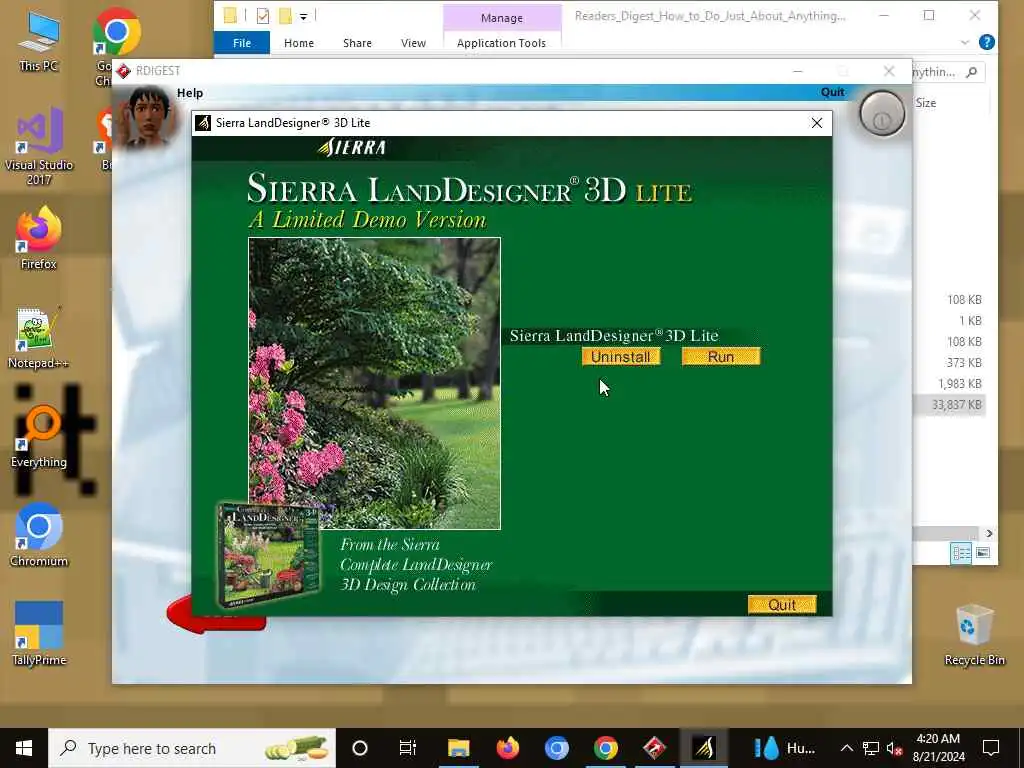Open the View ribbon tab in Explorer
The height and width of the screenshot is (768, 1024).
coord(413,42)
